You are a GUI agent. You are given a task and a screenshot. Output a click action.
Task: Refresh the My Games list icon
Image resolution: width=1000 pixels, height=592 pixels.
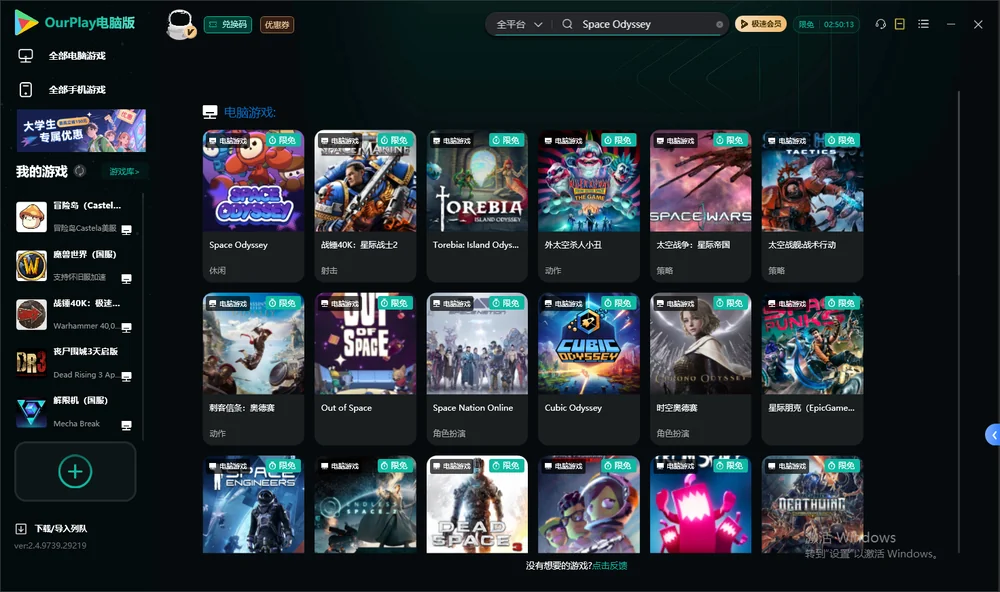pyautogui.click(x=80, y=171)
